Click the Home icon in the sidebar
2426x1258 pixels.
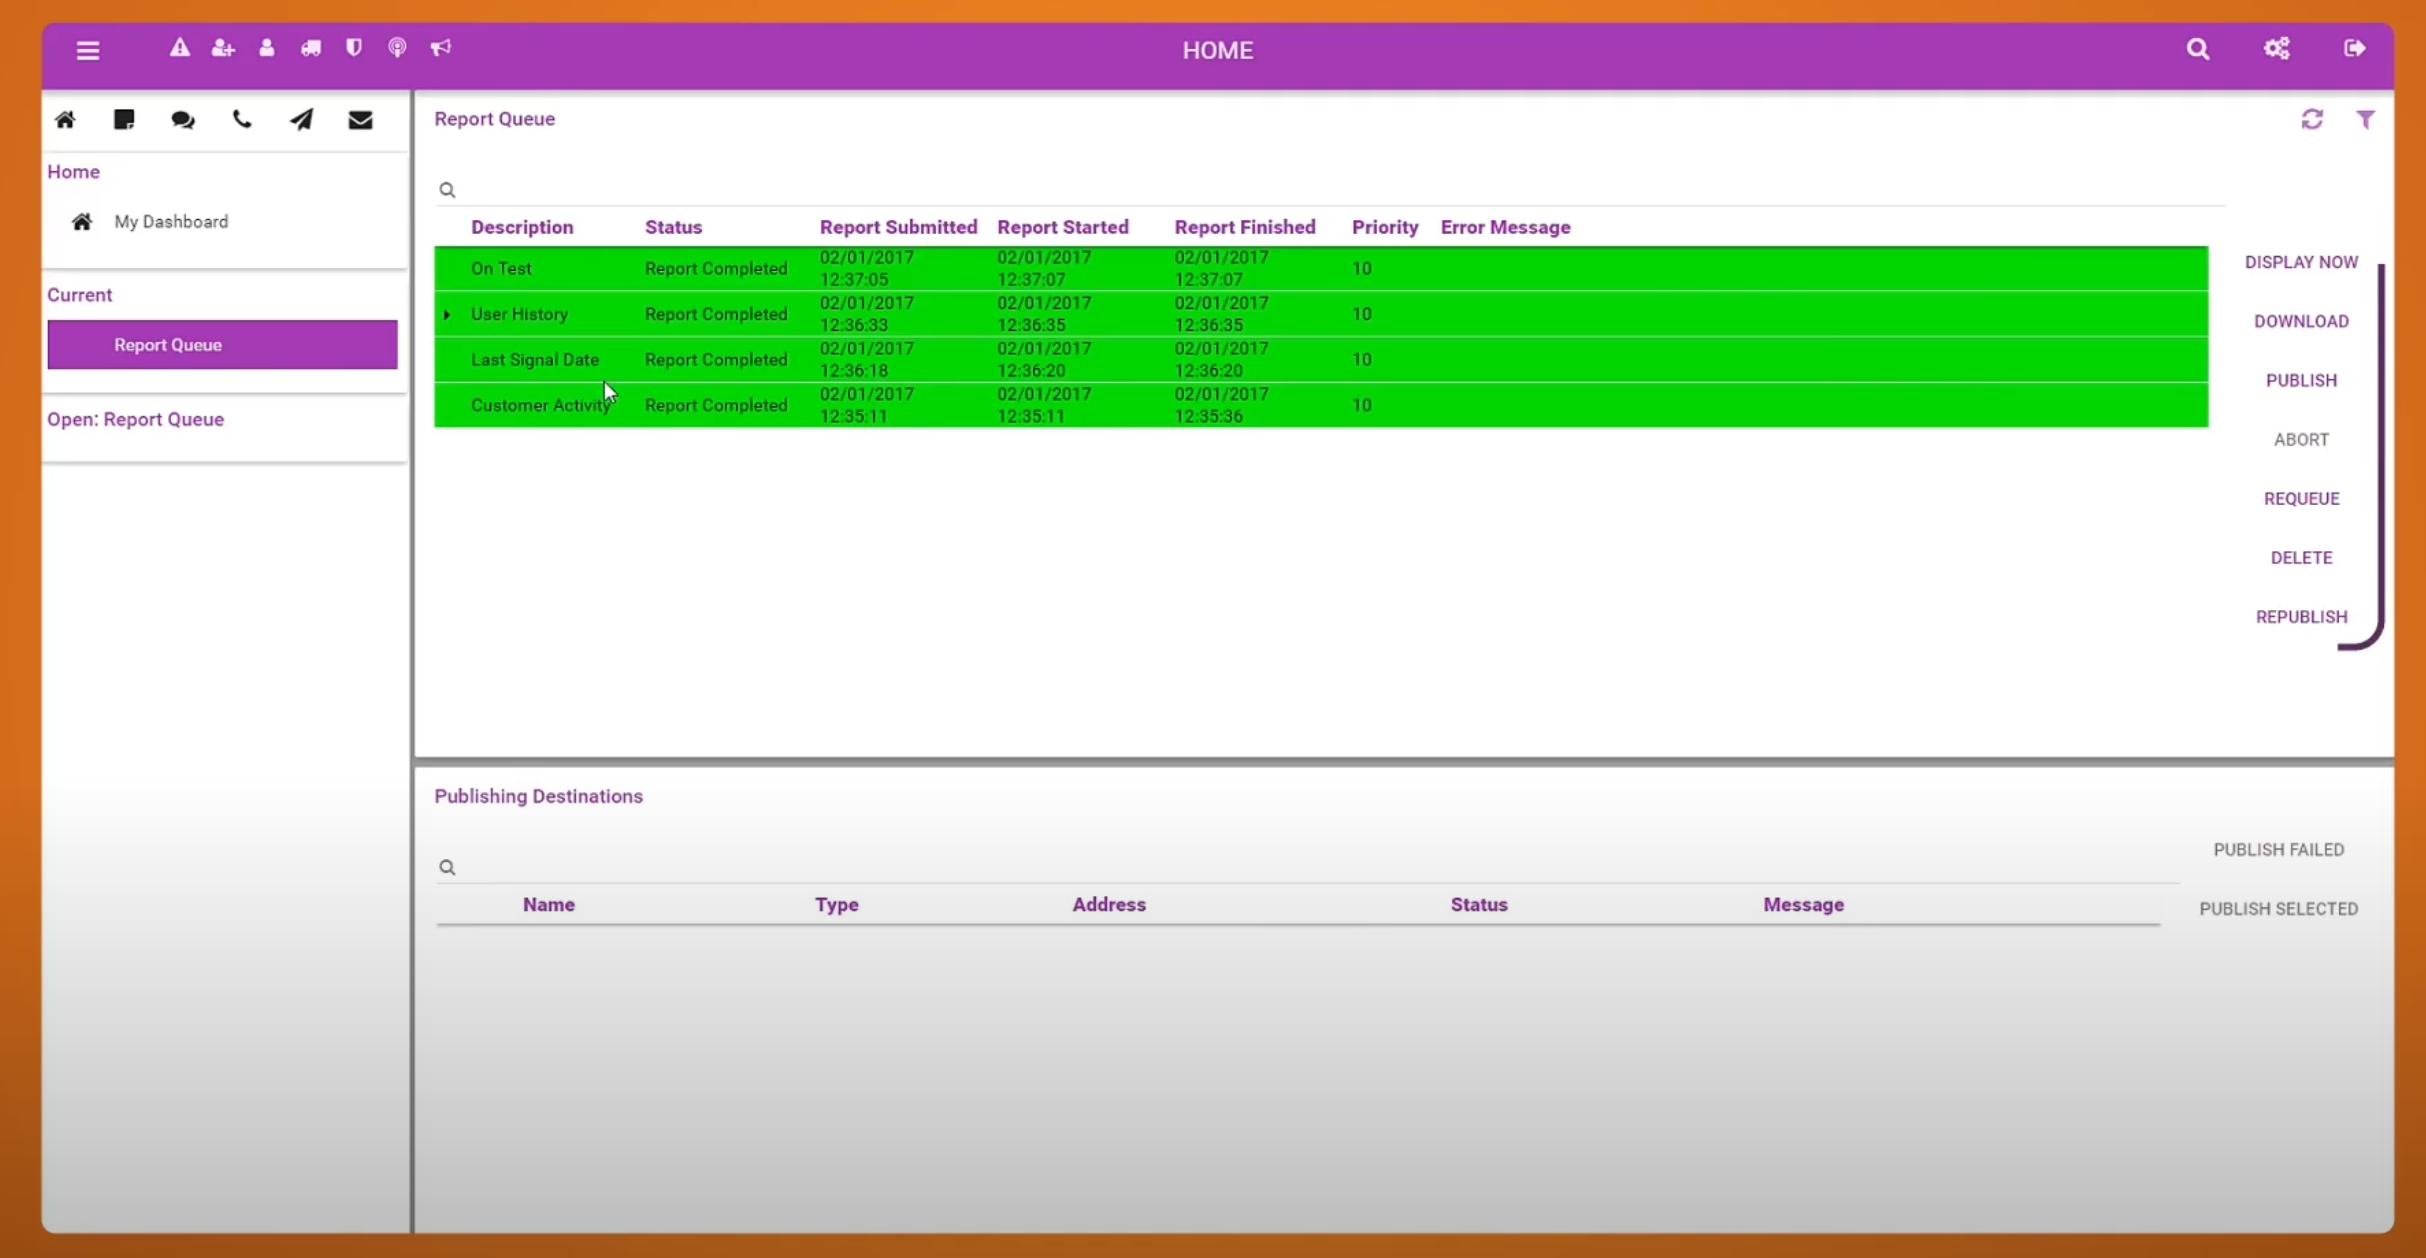(x=65, y=120)
